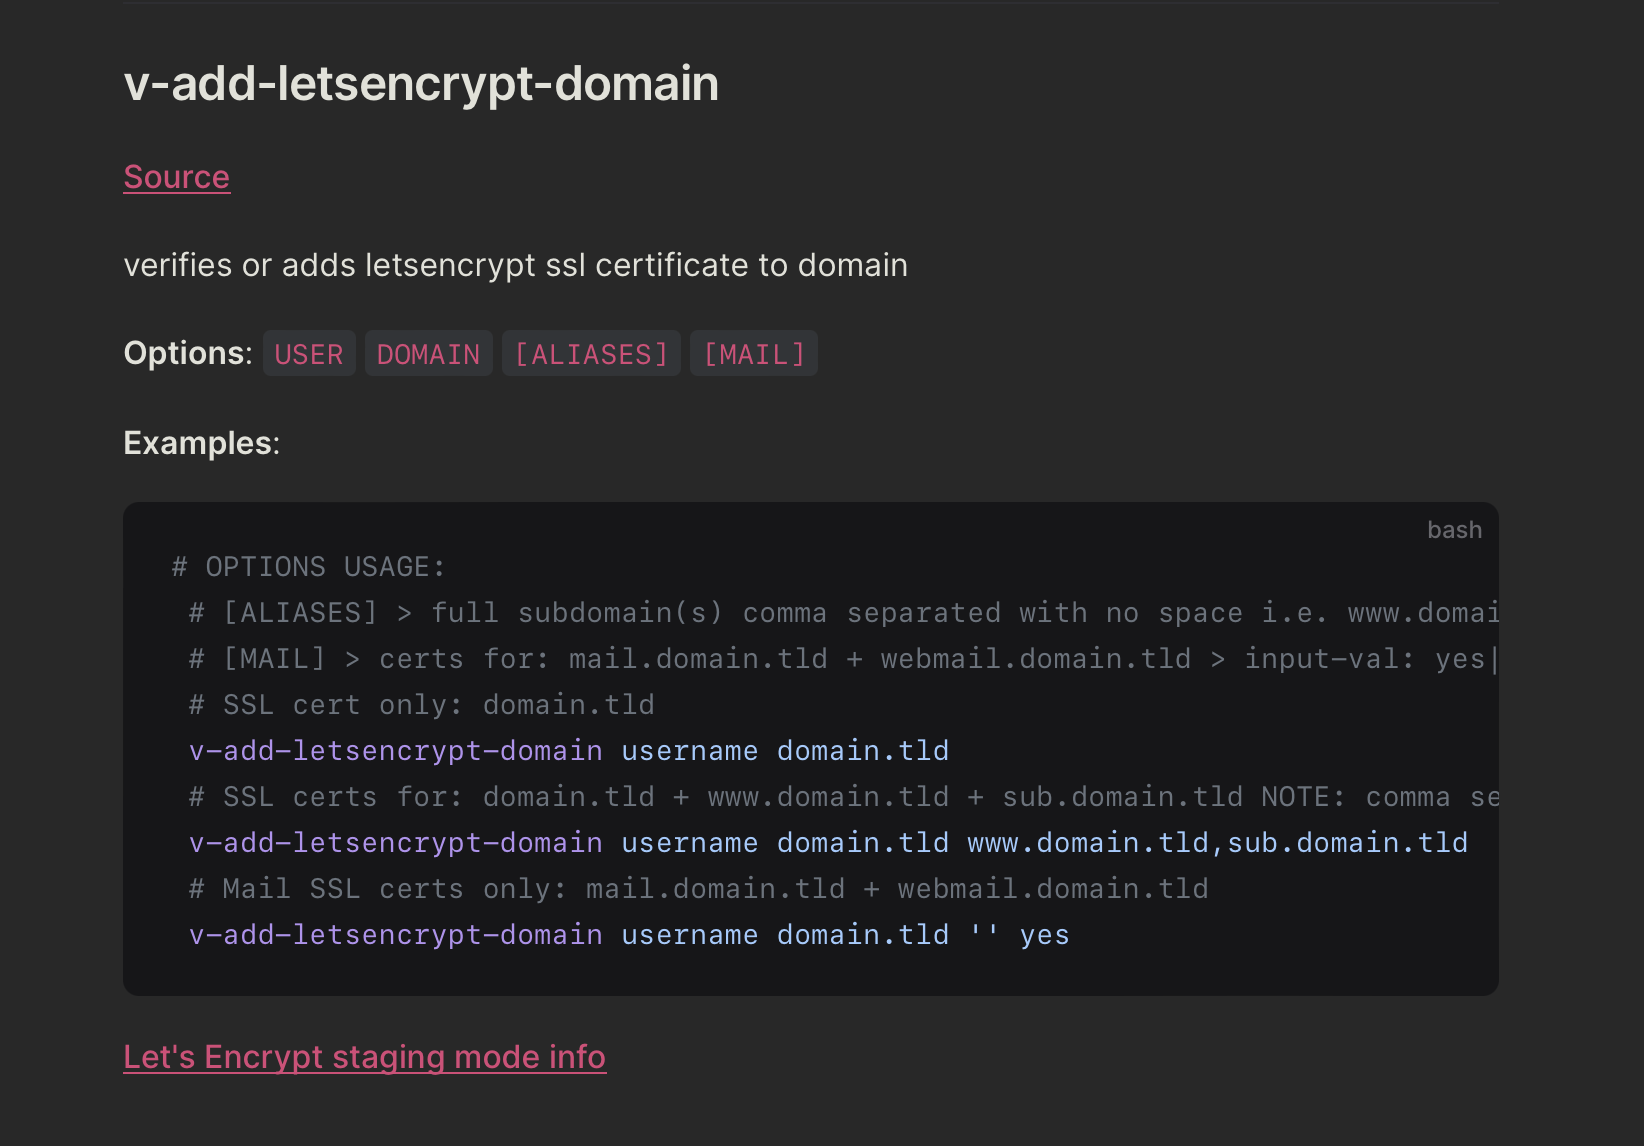This screenshot has height=1146, width=1644.
Task: Click the '# OPTIONS USAGE:' comment line
Action: tap(308, 567)
